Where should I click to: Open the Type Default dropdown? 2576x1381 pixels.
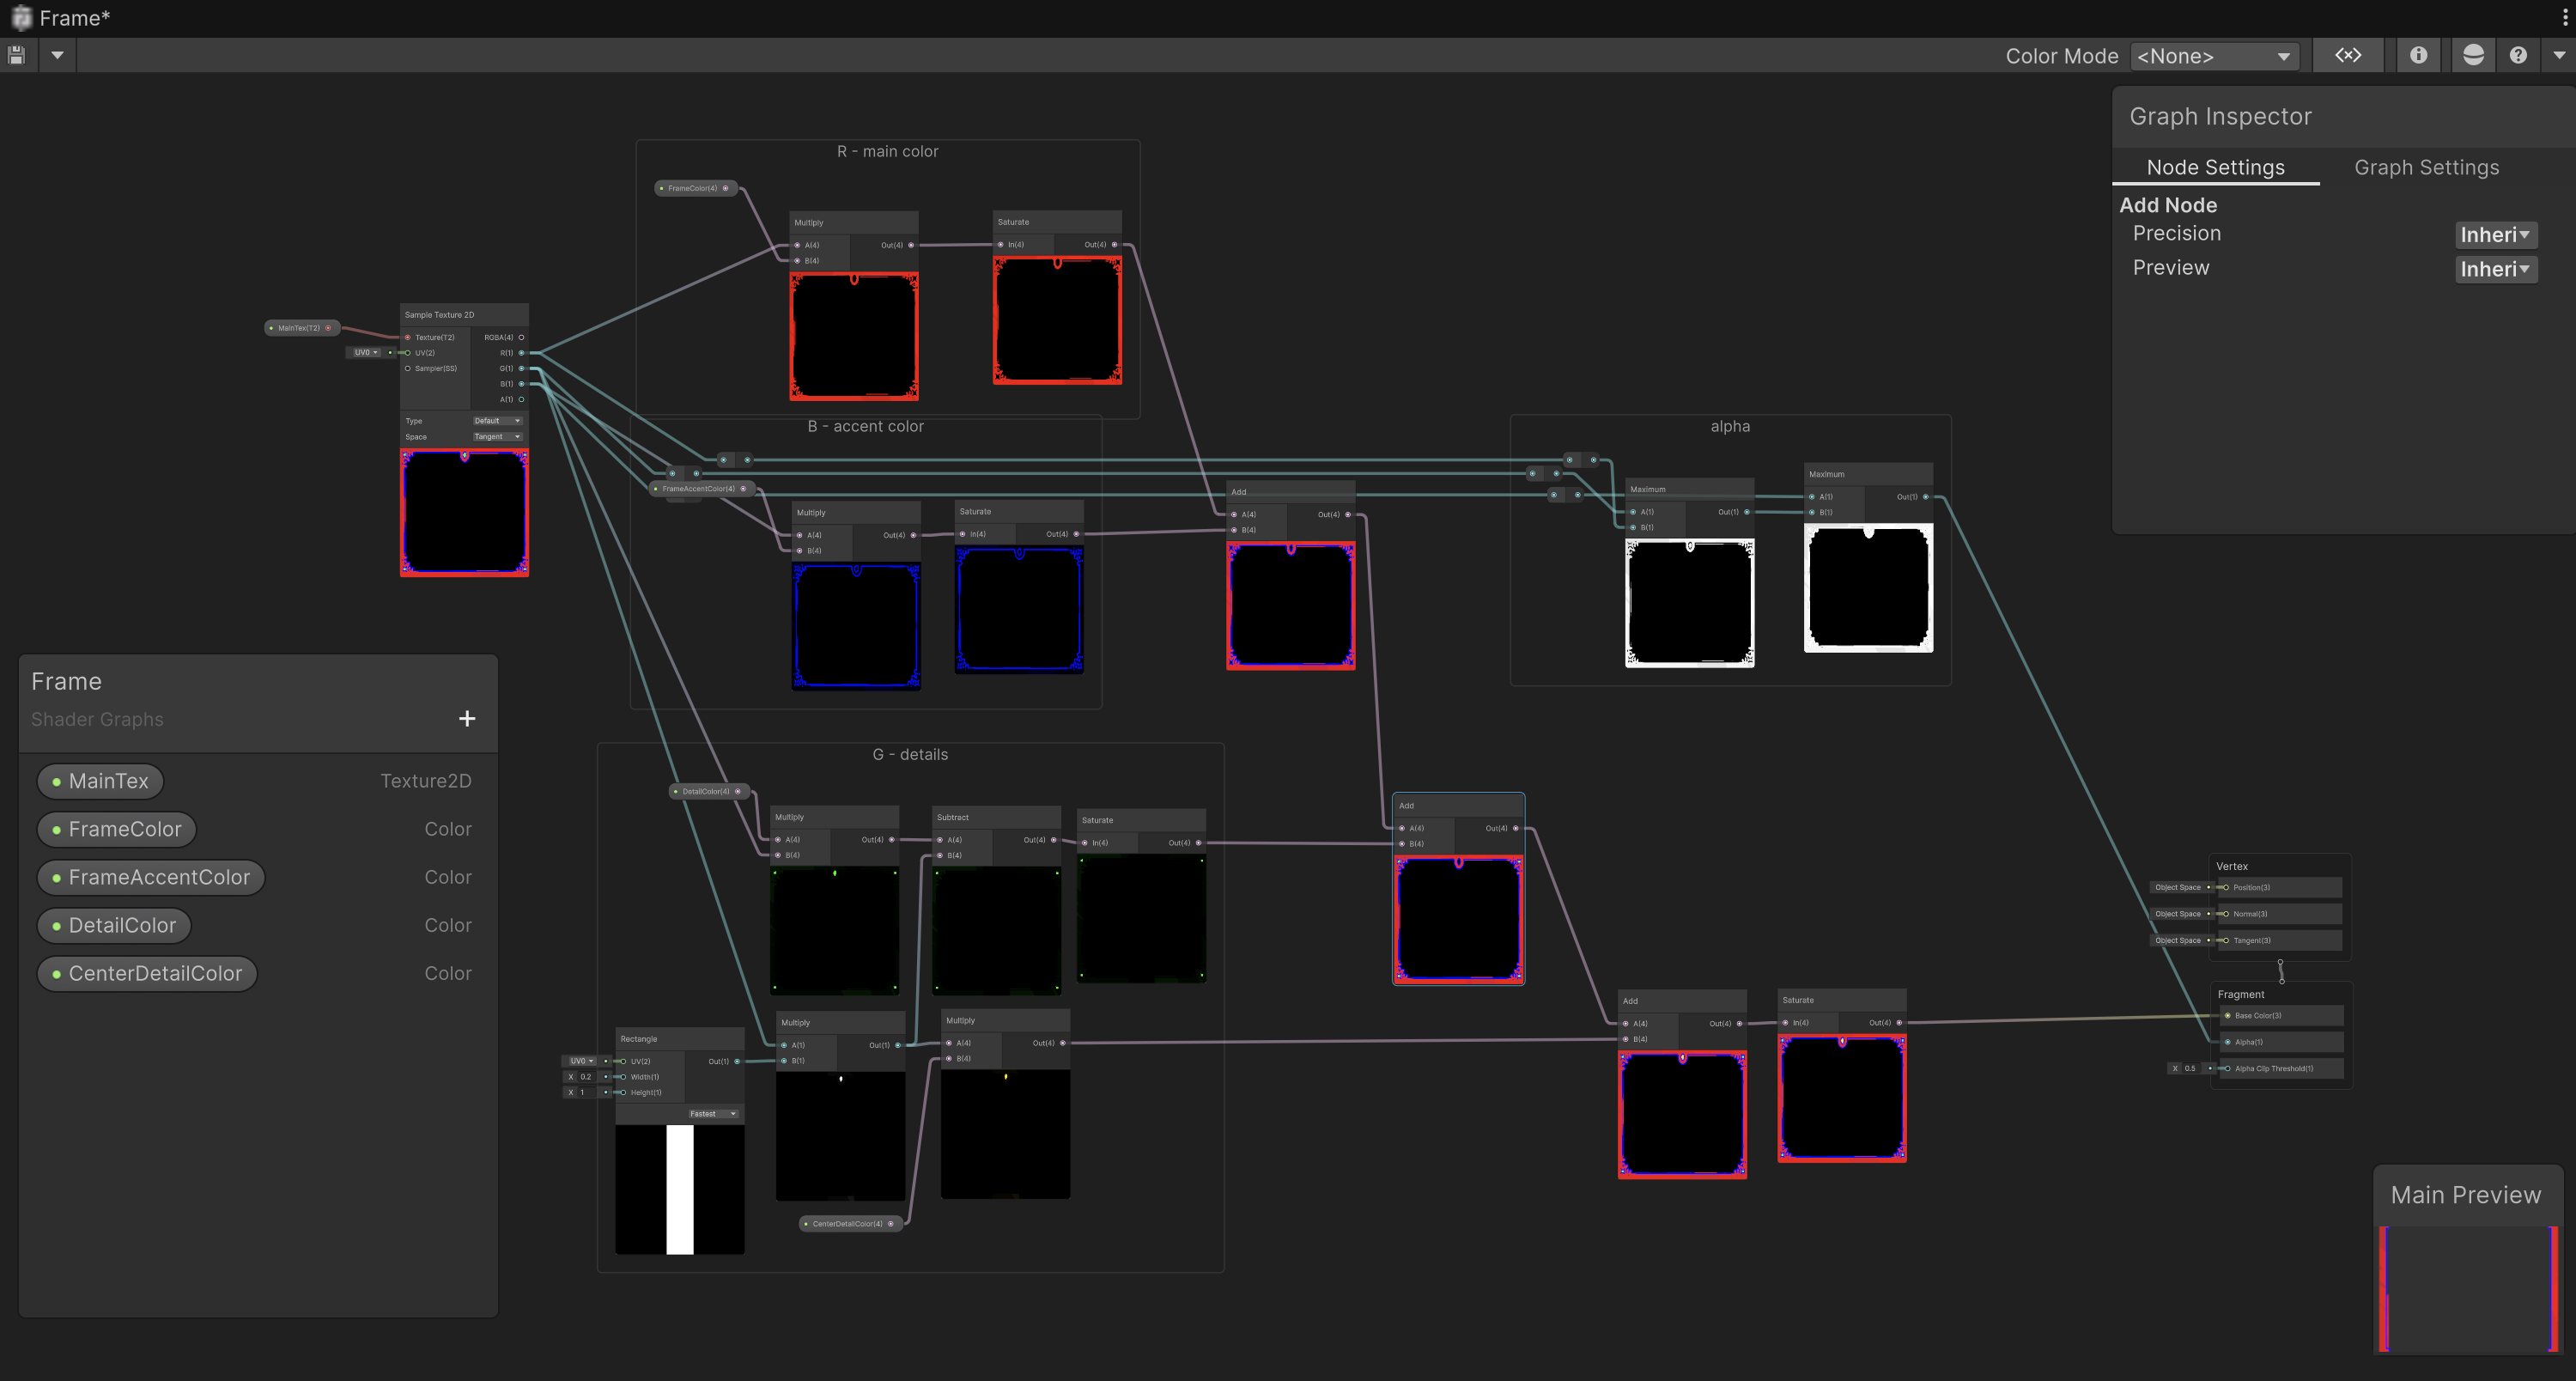497,421
